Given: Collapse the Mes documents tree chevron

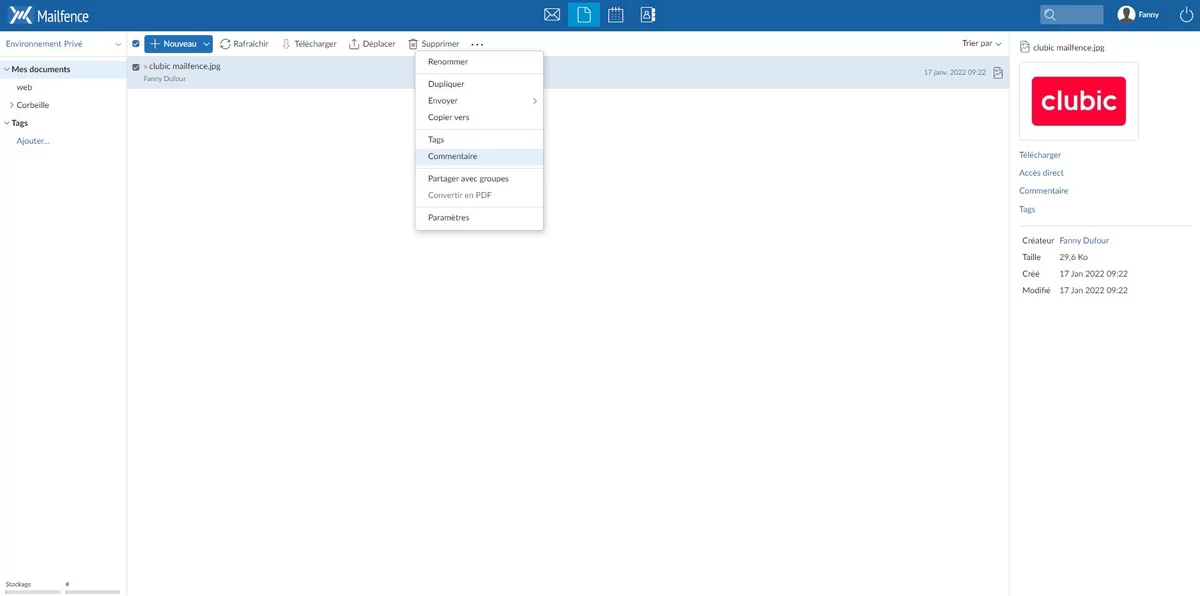Looking at the screenshot, I should [6, 69].
